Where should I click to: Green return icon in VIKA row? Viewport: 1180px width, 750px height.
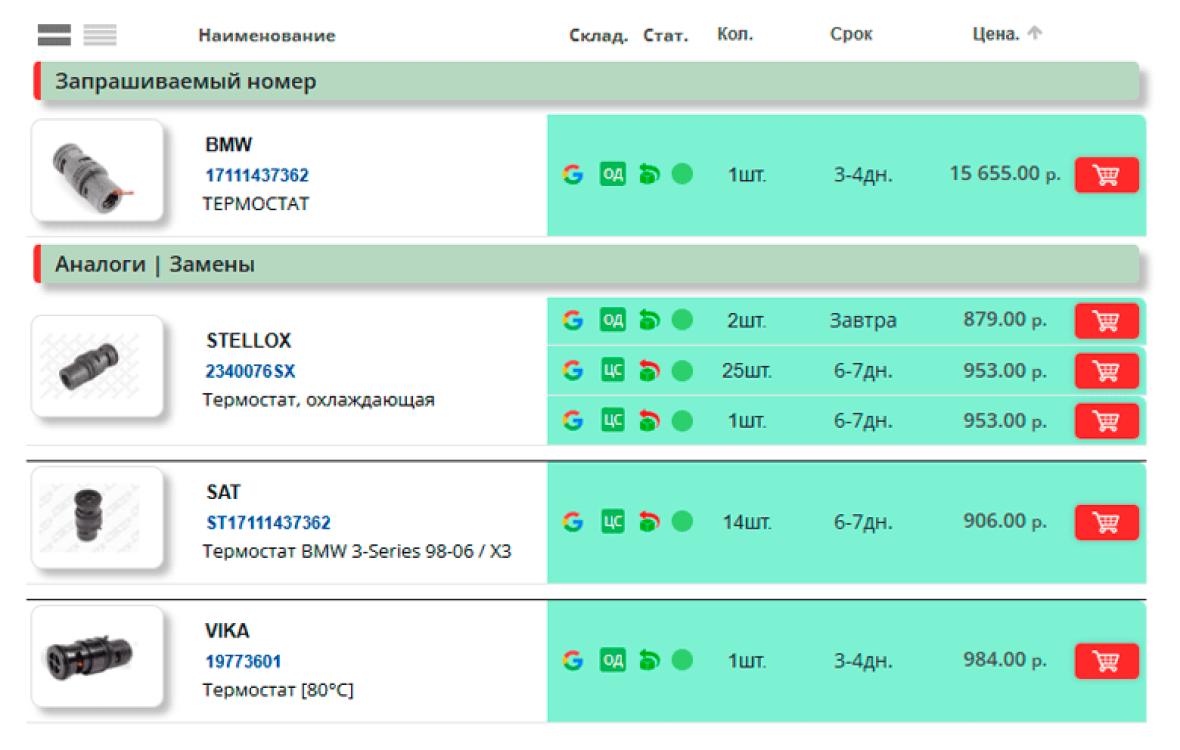point(649,660)
